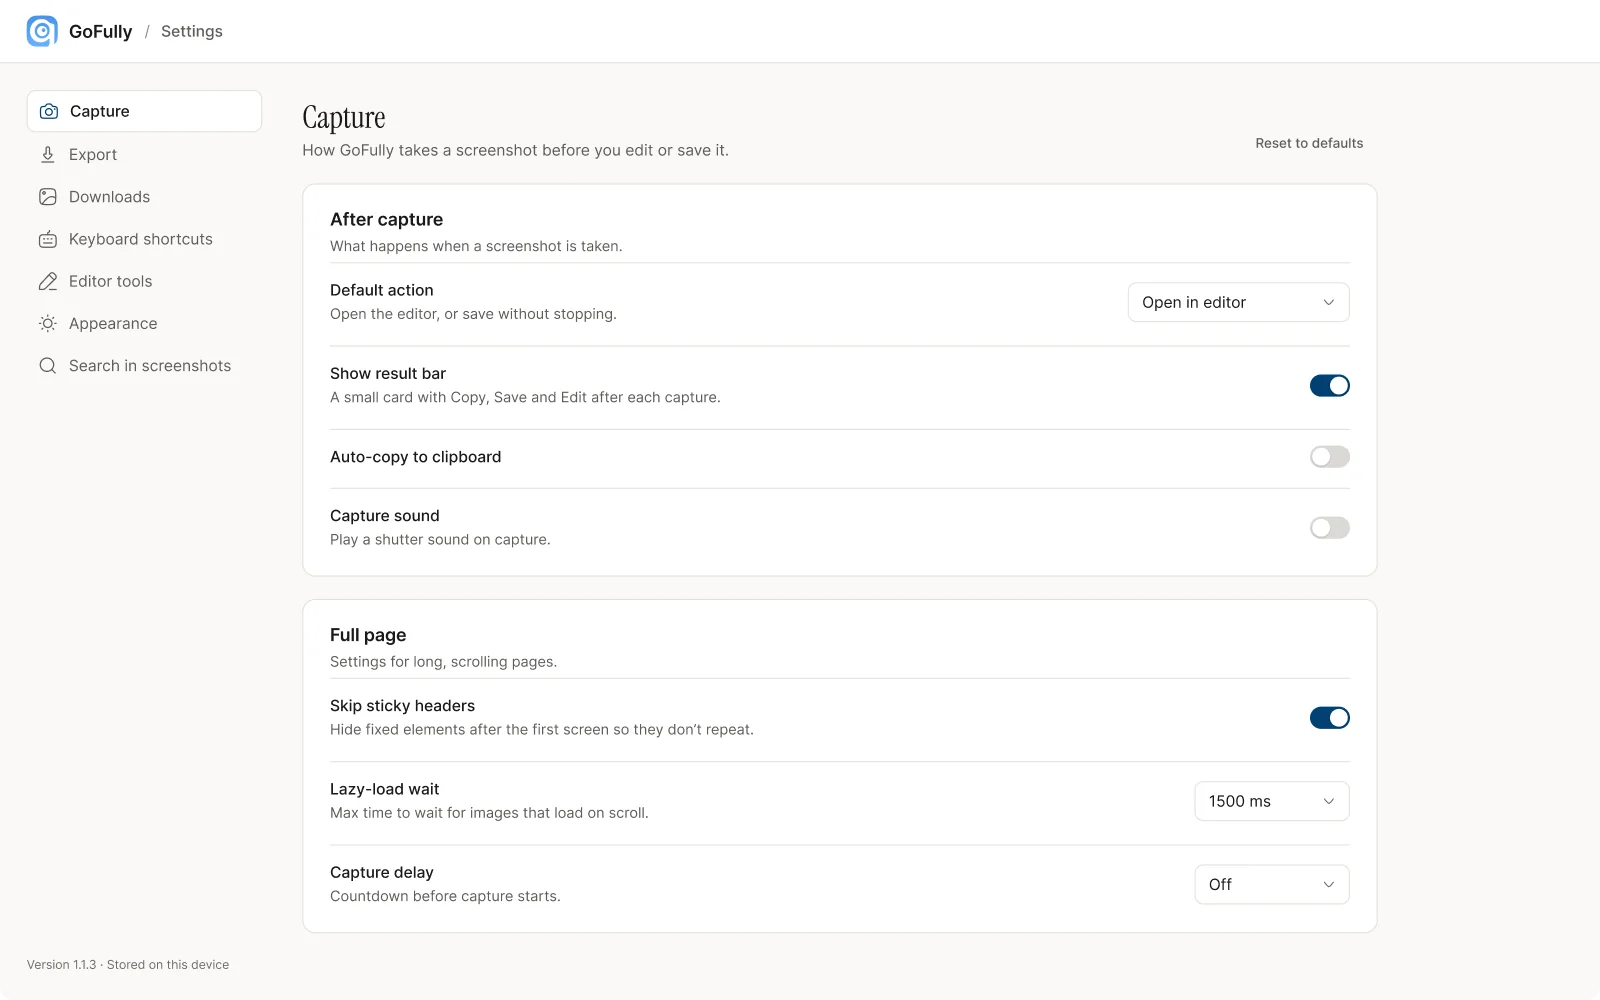Turn off the Show result bar toggle
Screen dimensions: 1600x1000
(x=1329, y=385)
